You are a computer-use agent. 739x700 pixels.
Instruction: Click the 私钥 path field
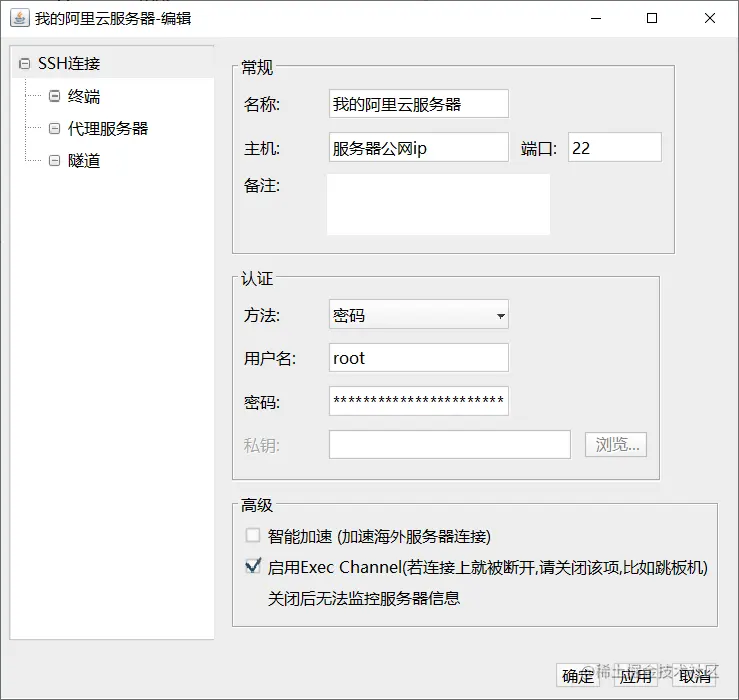tap(450, 445)
